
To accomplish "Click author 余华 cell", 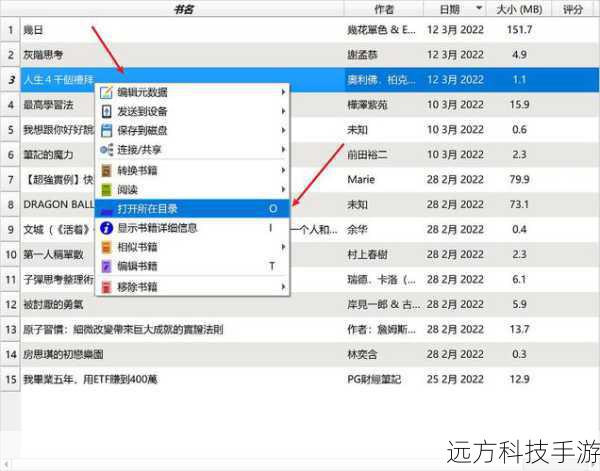I will pos(357,230).
